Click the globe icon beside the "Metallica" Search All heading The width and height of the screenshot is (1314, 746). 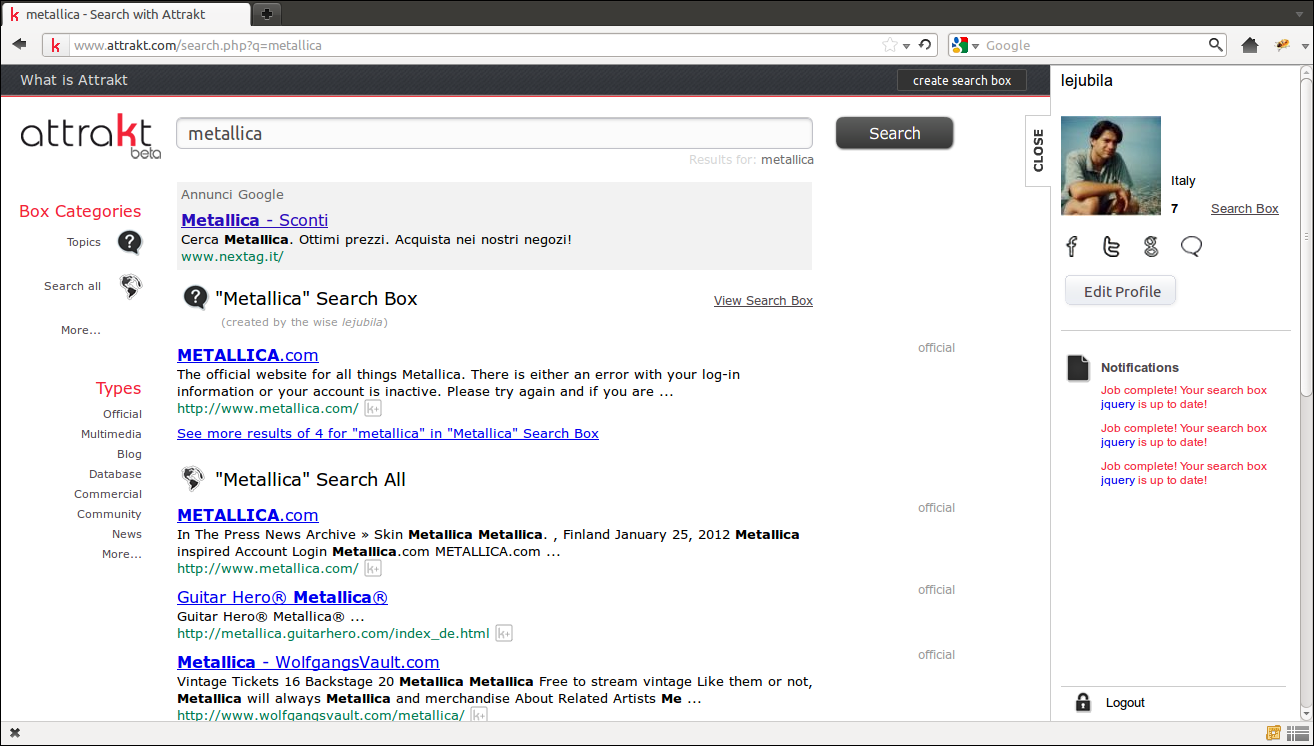(193, 479)
